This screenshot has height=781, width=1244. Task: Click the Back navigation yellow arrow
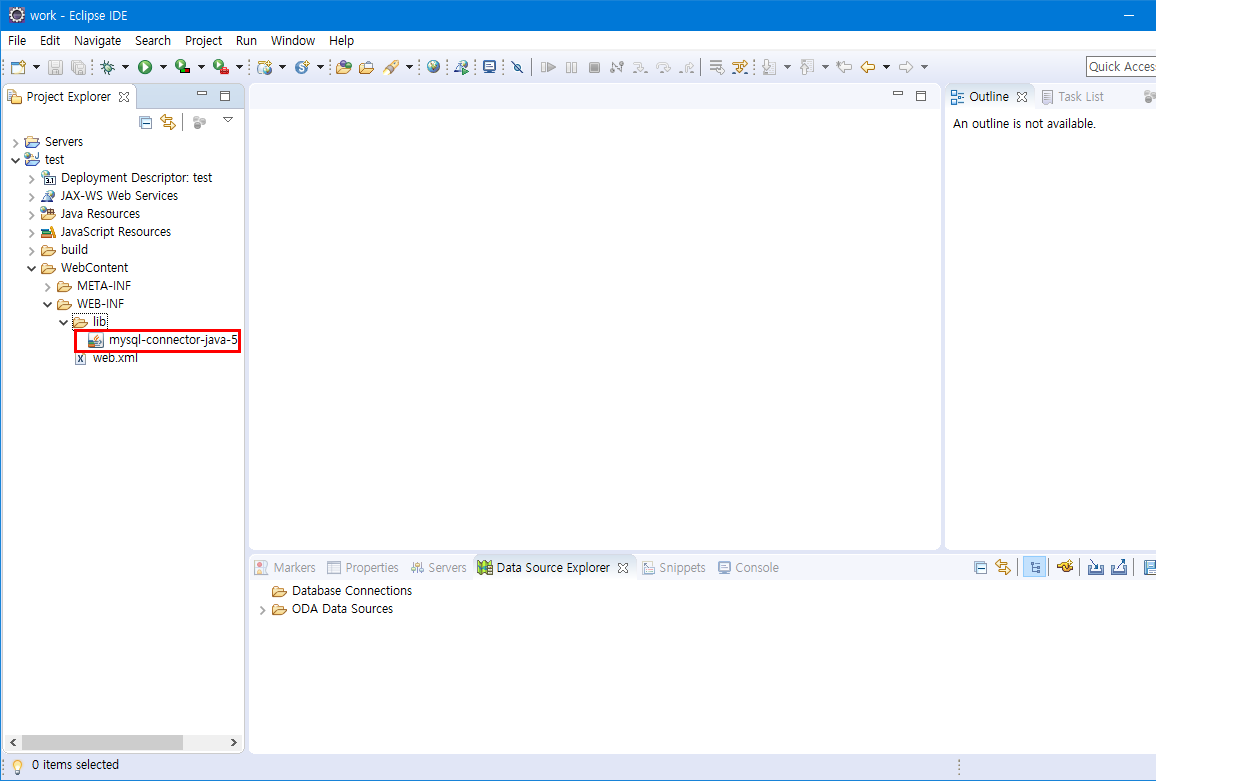point(868,67)
